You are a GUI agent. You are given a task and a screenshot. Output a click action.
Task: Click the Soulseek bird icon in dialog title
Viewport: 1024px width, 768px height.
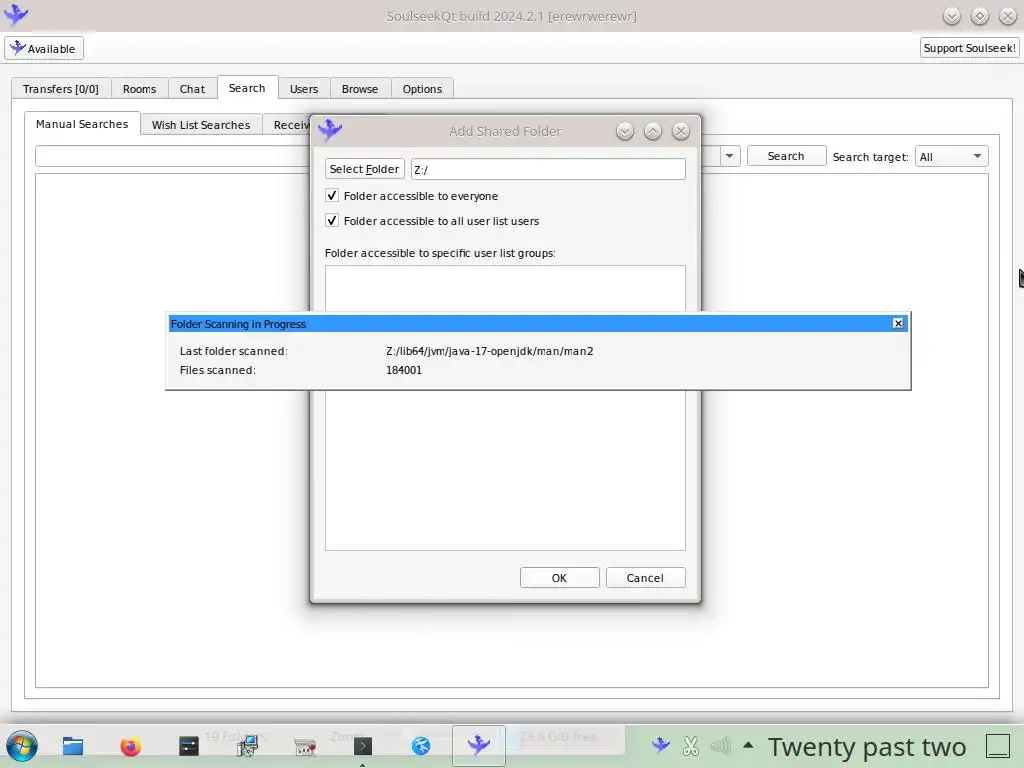click(330, 130)
